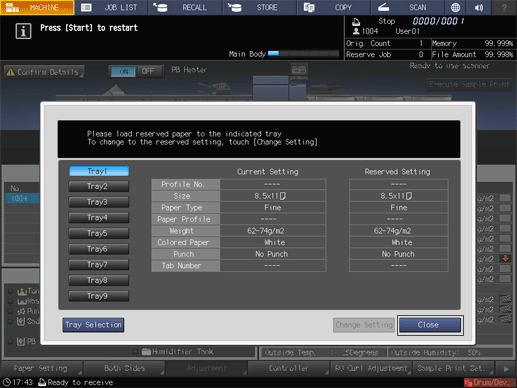Click the information icon beside Press Start message
Viewport: 517px width, 388px height.
coord(23,31)
